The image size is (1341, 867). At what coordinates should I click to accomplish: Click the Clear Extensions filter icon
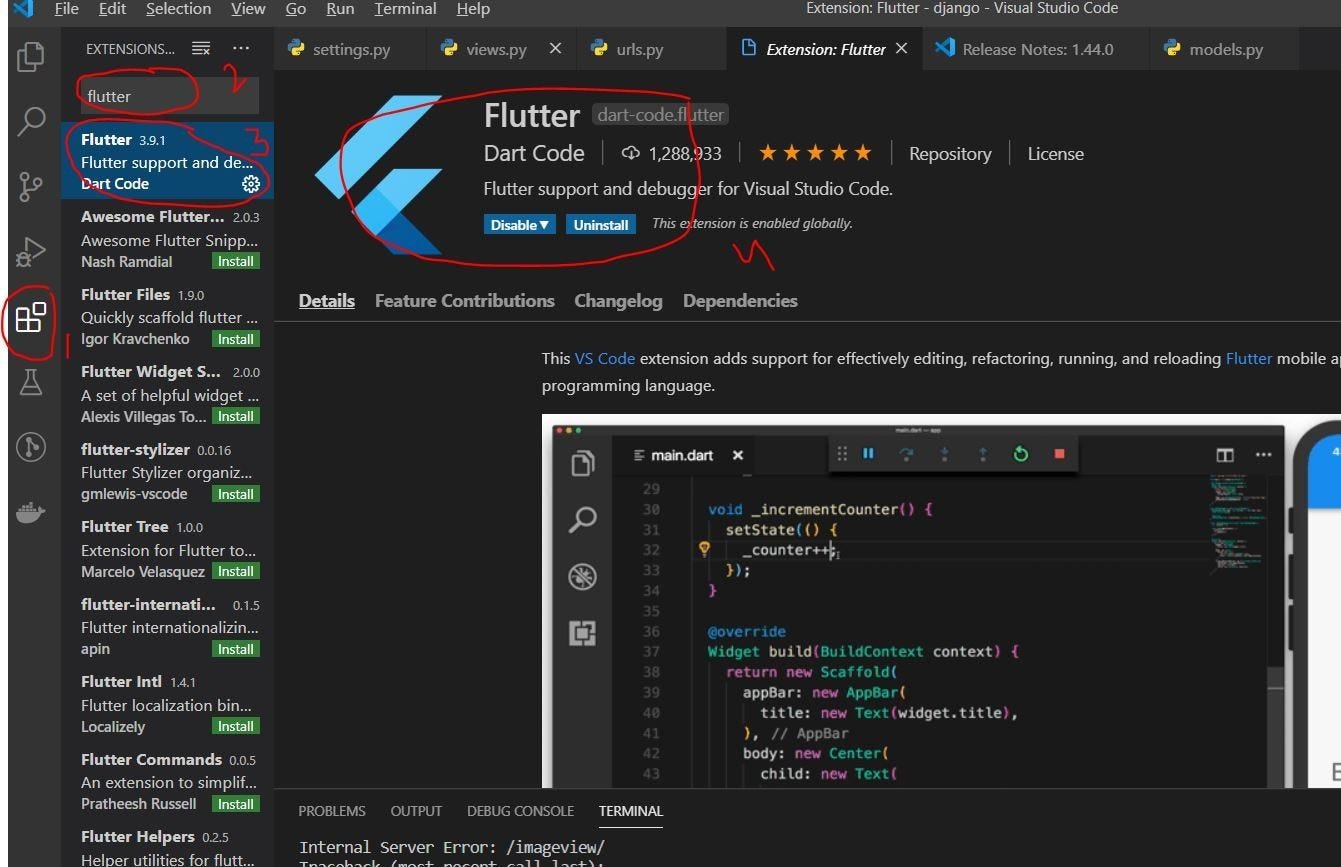click(201, 48)
